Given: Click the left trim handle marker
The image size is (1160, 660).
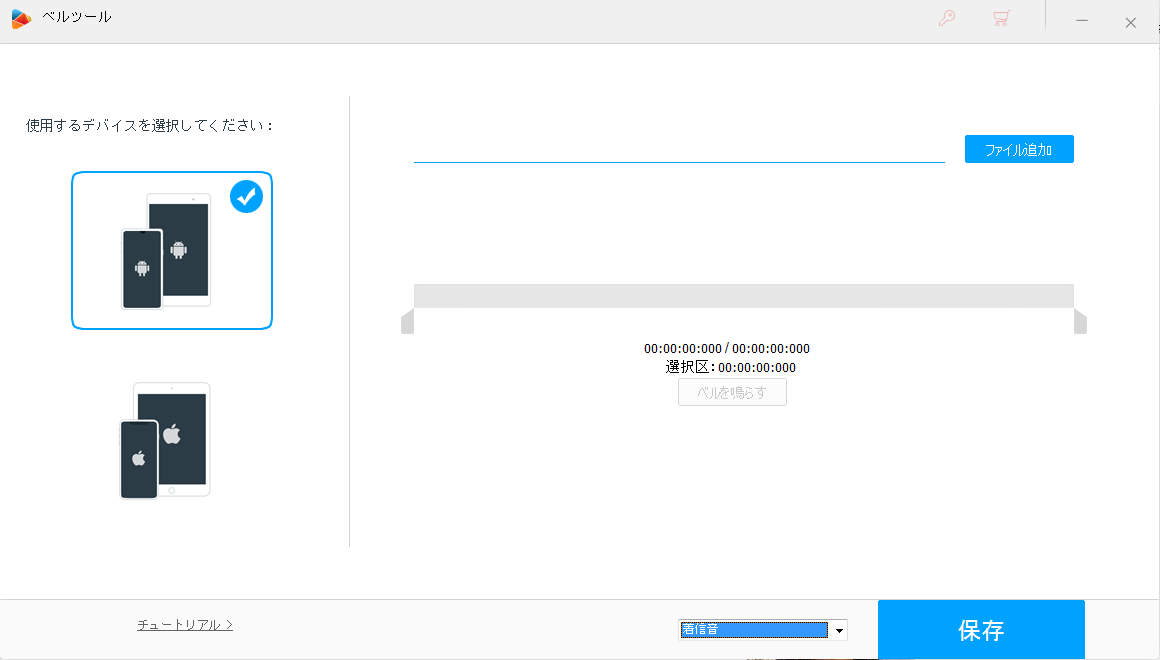Looking at the screenshot, I should point(408,322).
